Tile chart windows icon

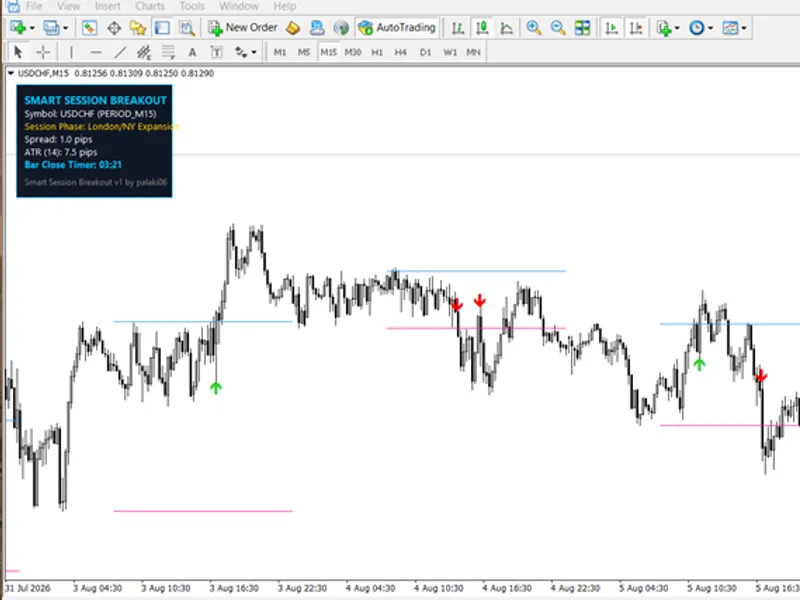(x=582, y=28)
